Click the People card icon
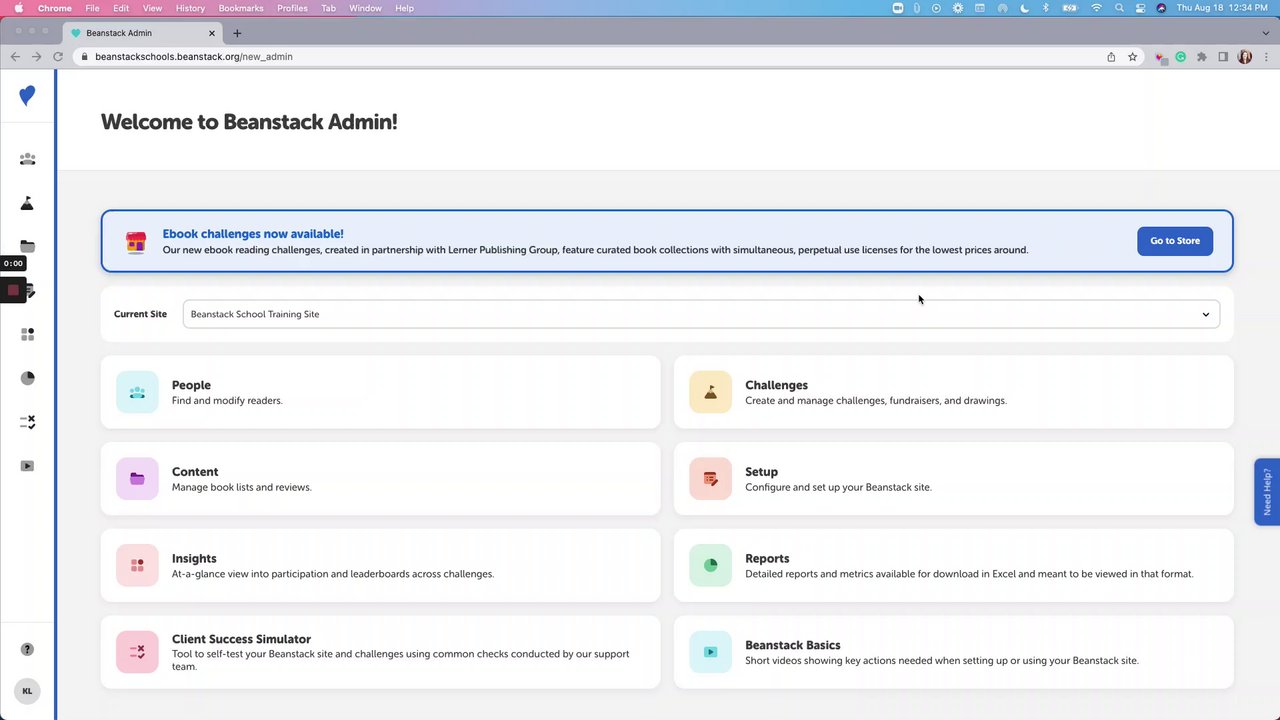 [x=137, y=392]
